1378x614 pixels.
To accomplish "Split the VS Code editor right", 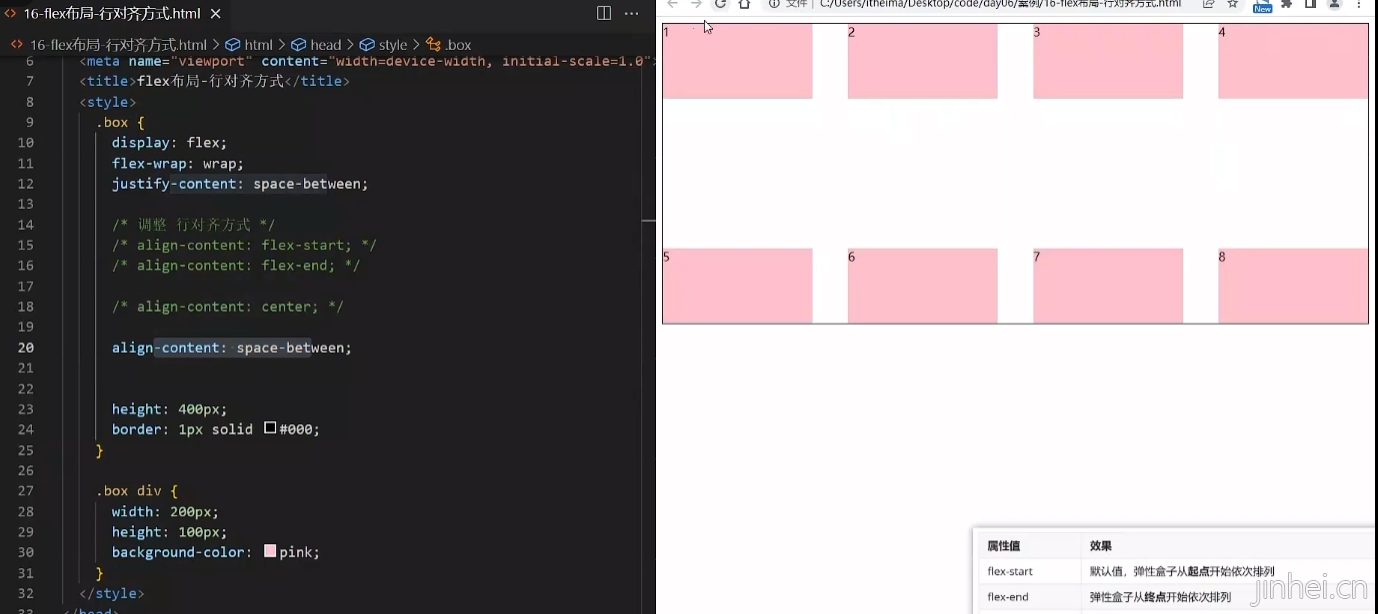I will pyautogui.click(x=604, y=13).
